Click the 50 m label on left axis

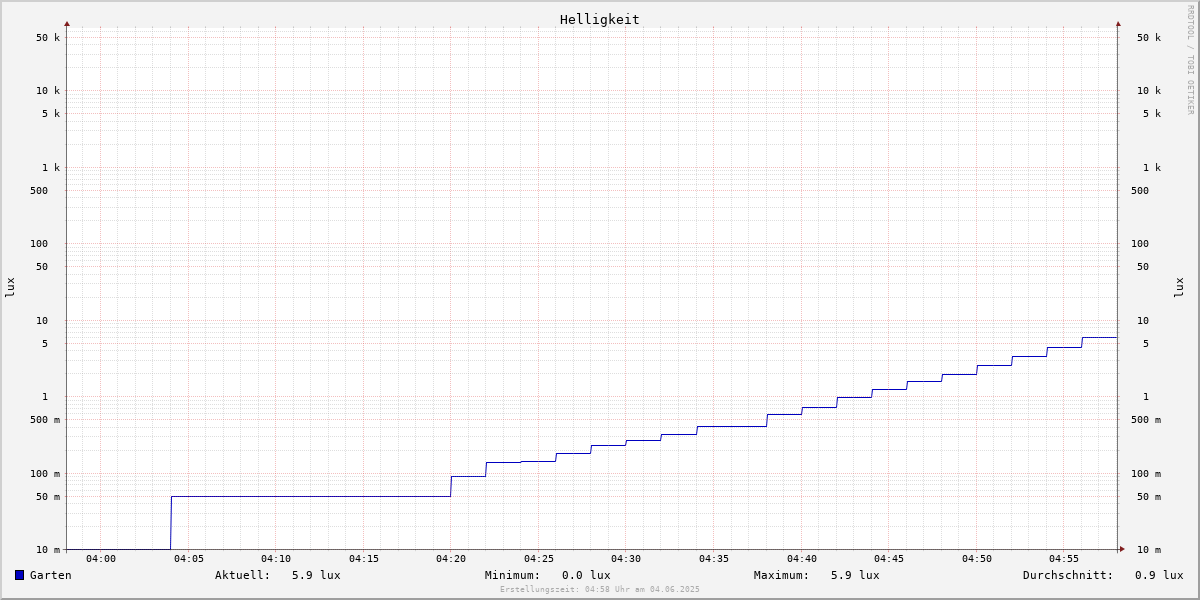tap(48, 497)
